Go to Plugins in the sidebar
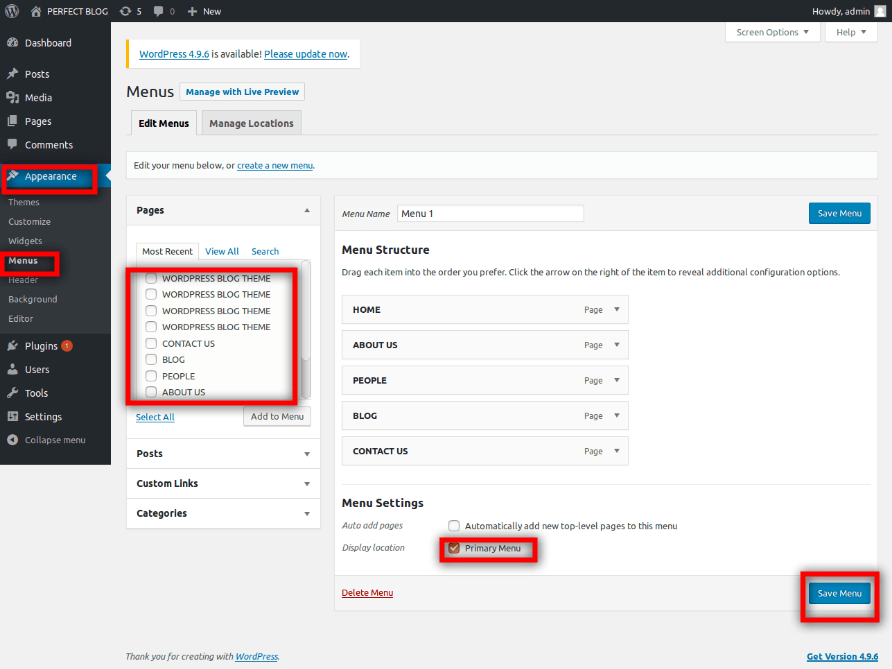 [x=41, y=346]
